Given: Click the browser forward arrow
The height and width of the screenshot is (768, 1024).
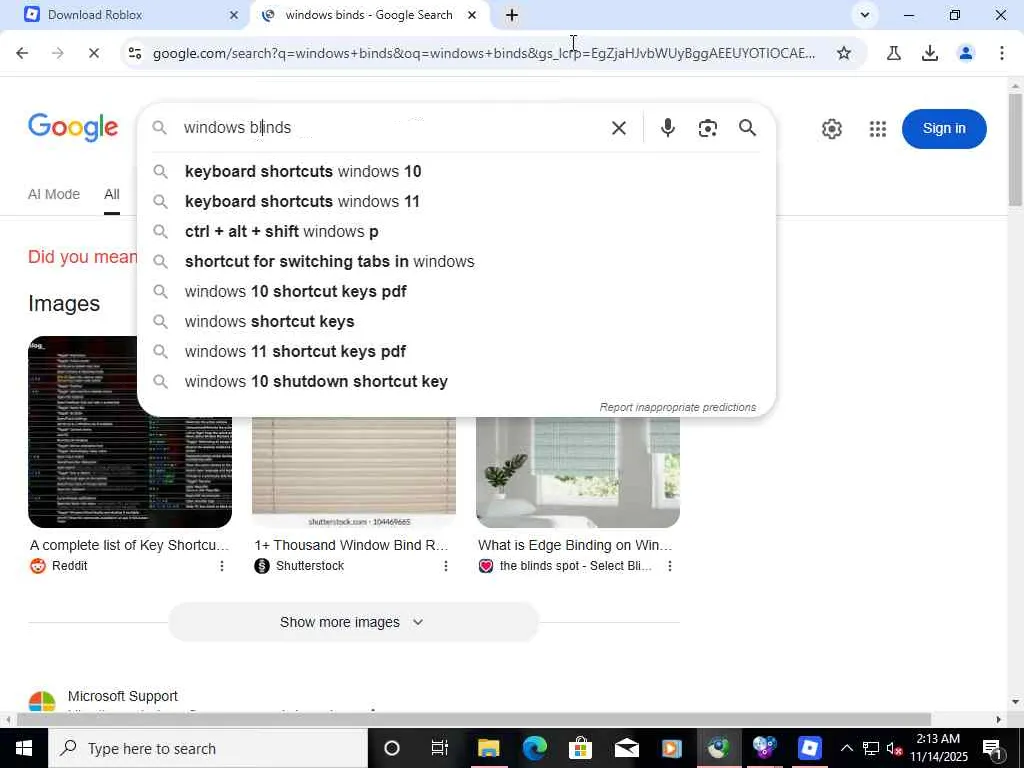Looking at the screenshot, I should [x=57, y=53].
